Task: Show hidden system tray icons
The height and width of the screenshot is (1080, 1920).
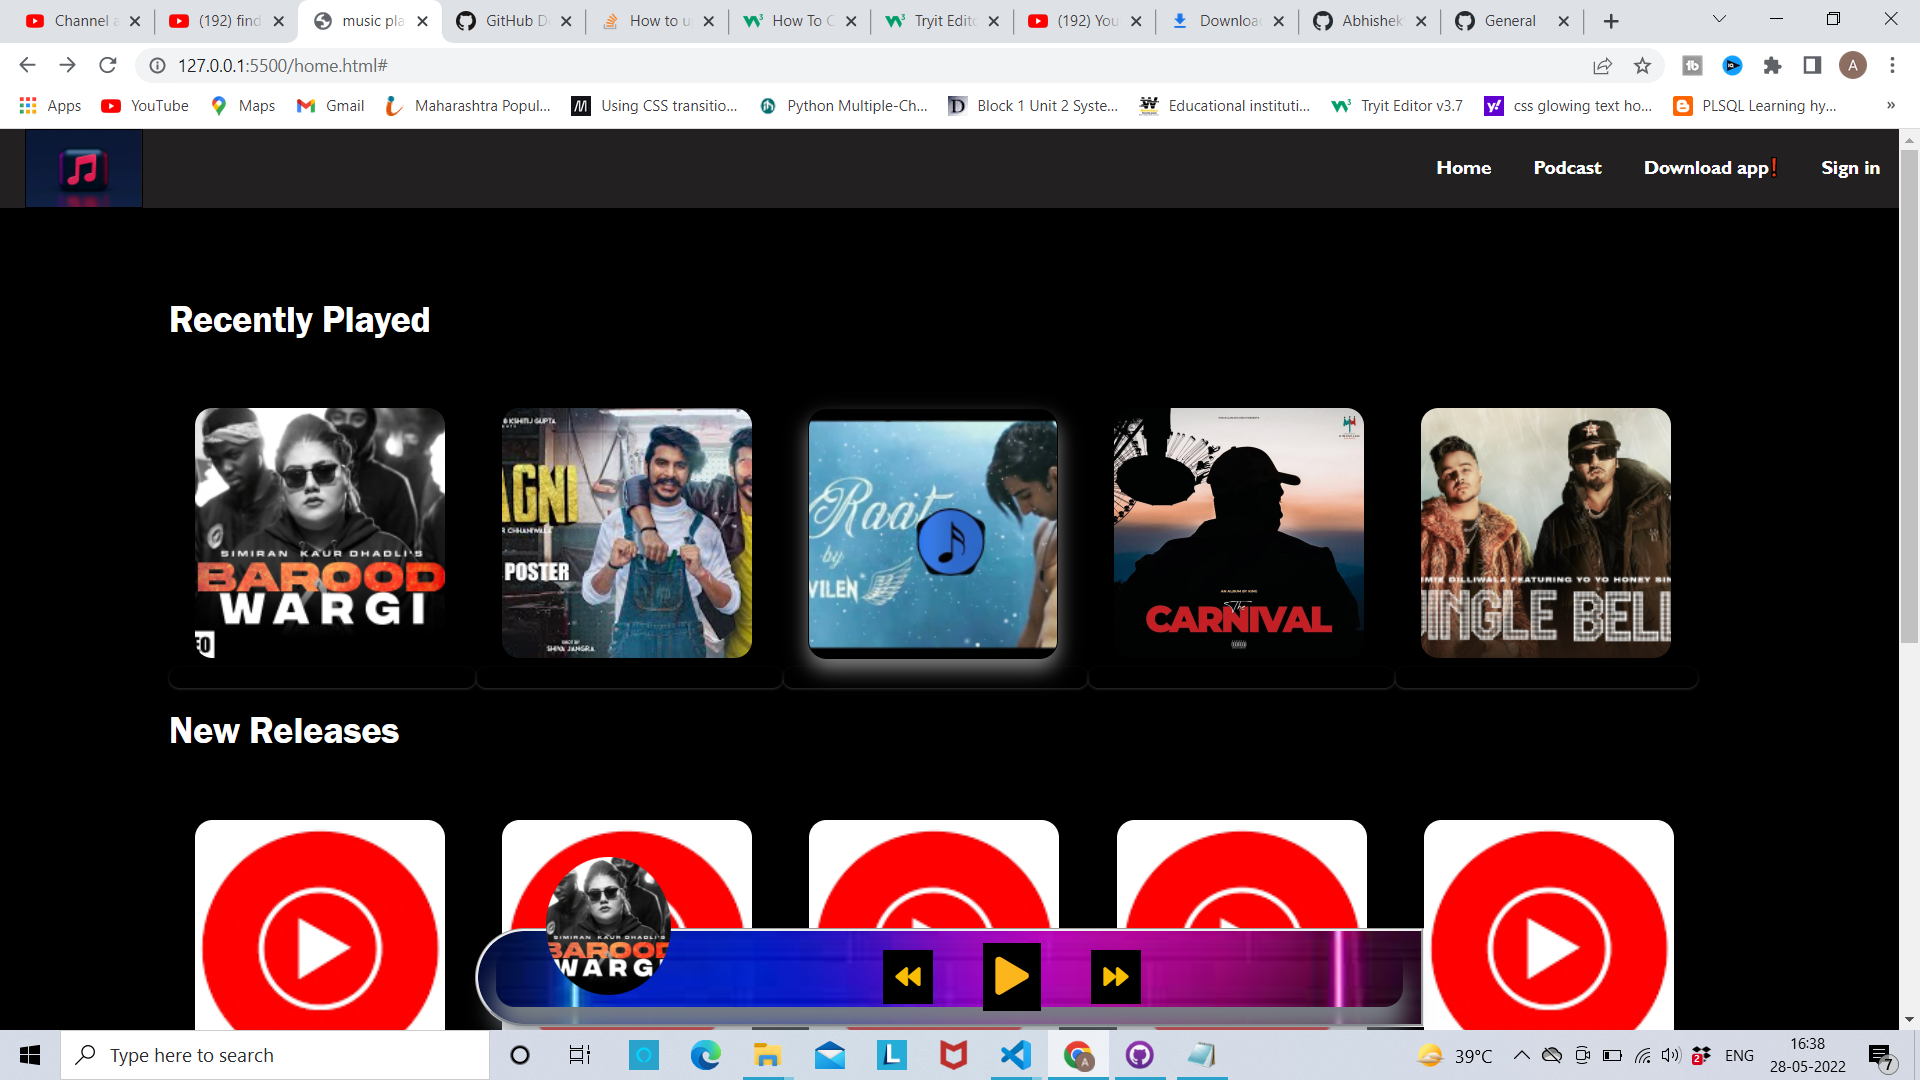Action: [x=1521, y=1055]
